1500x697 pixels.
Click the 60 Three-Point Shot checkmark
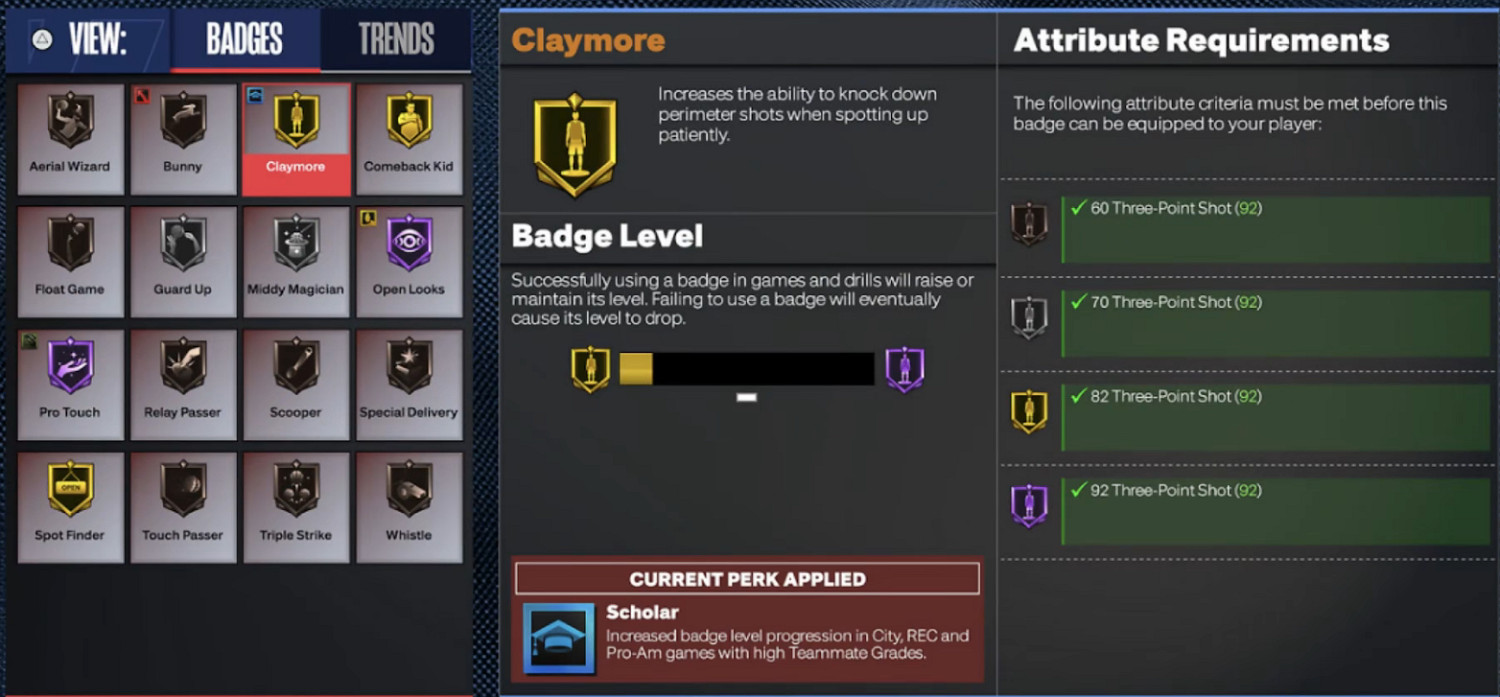pos(1078,208)
